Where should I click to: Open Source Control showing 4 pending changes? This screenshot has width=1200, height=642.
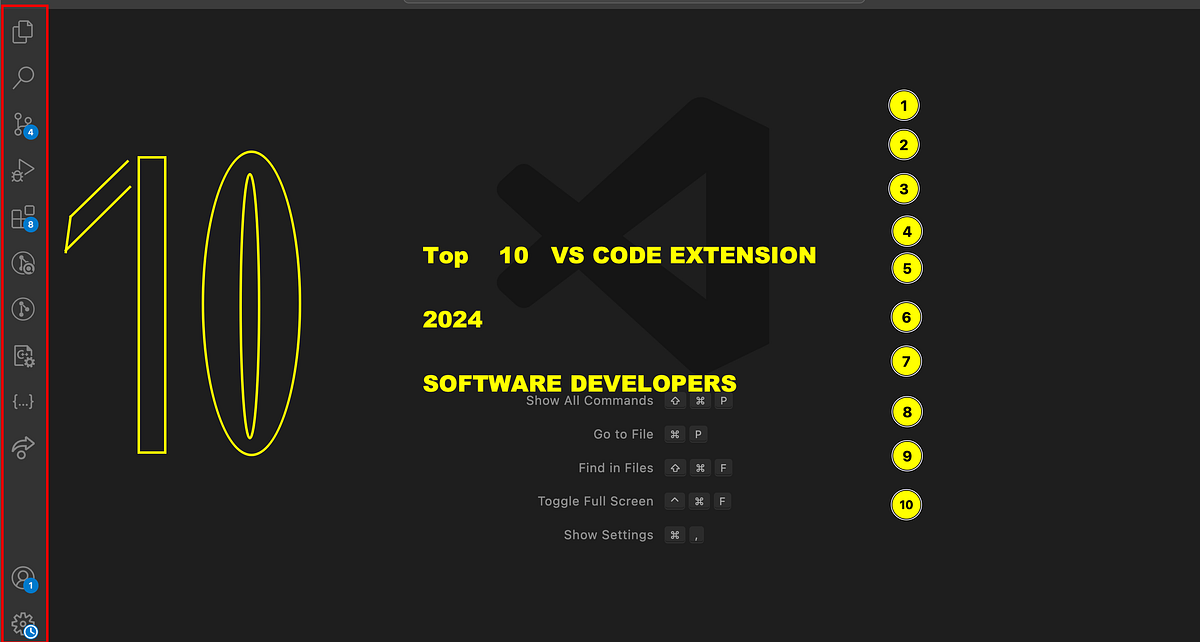coord(23,123)
